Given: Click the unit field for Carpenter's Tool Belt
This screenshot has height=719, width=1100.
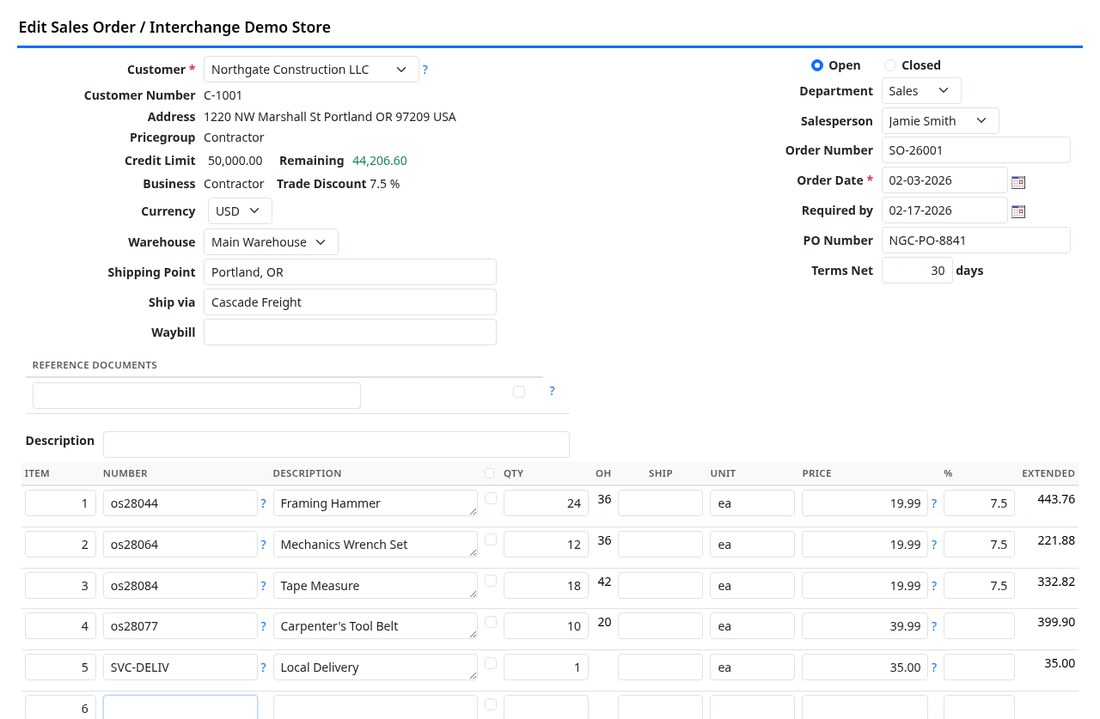Looking at the screenshot, I should tap(752, 626).
